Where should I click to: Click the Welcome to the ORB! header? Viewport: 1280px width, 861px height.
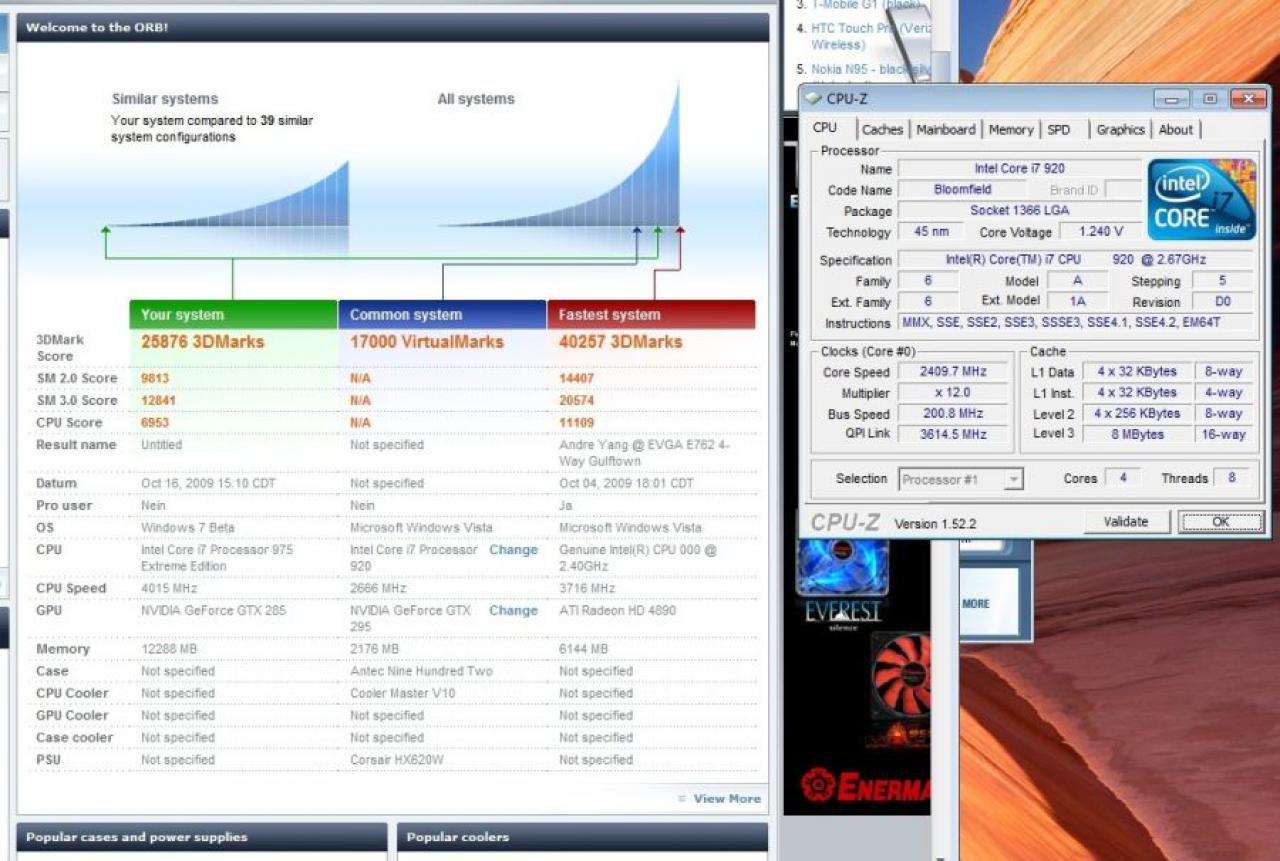393,27
